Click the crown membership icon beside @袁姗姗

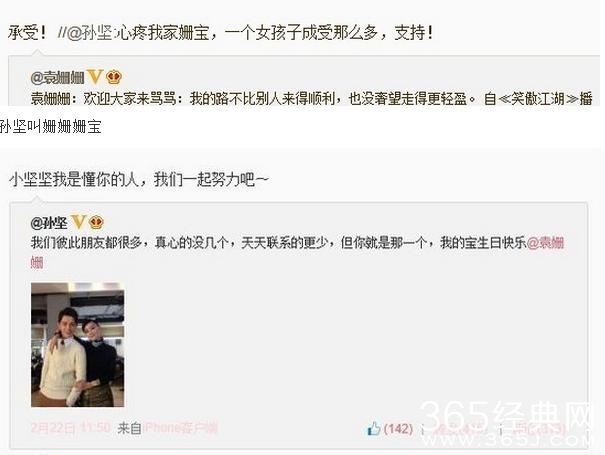113,77
